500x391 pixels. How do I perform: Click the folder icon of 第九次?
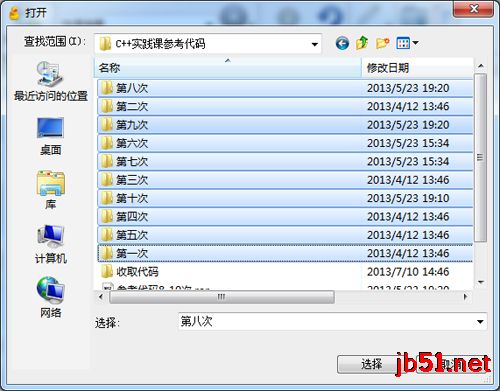click(107, 125)
